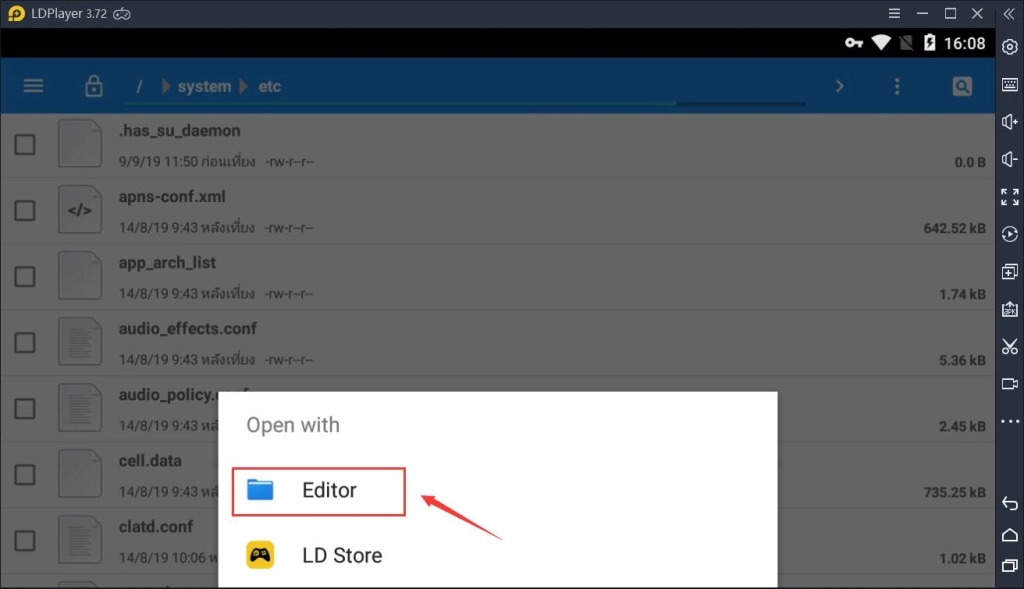
Task: Click the clatd.conf document icon
Action: pyautogui.click(x=80, y=539)
